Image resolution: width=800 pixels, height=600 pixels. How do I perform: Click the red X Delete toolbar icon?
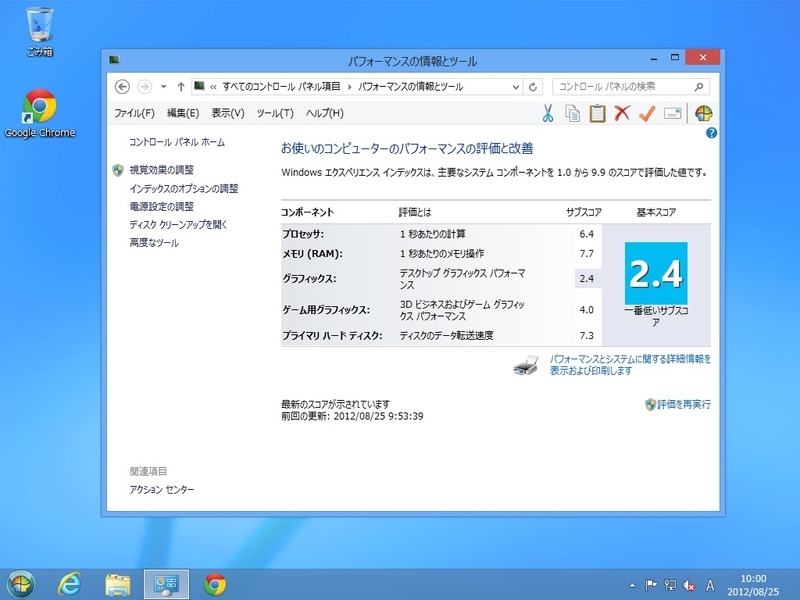pyautogui.click(x=622, y=113)
